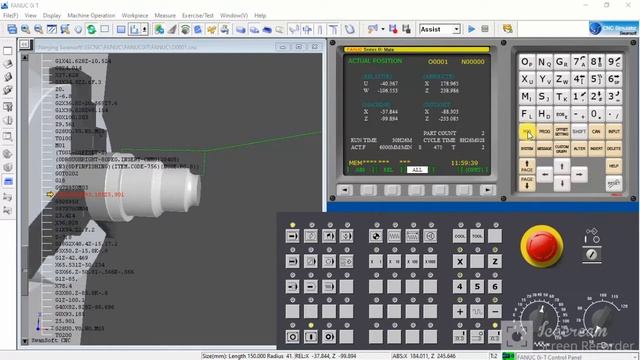Click the G address key
Viewport: 640px width, 360px height.
tap(562, 62)
